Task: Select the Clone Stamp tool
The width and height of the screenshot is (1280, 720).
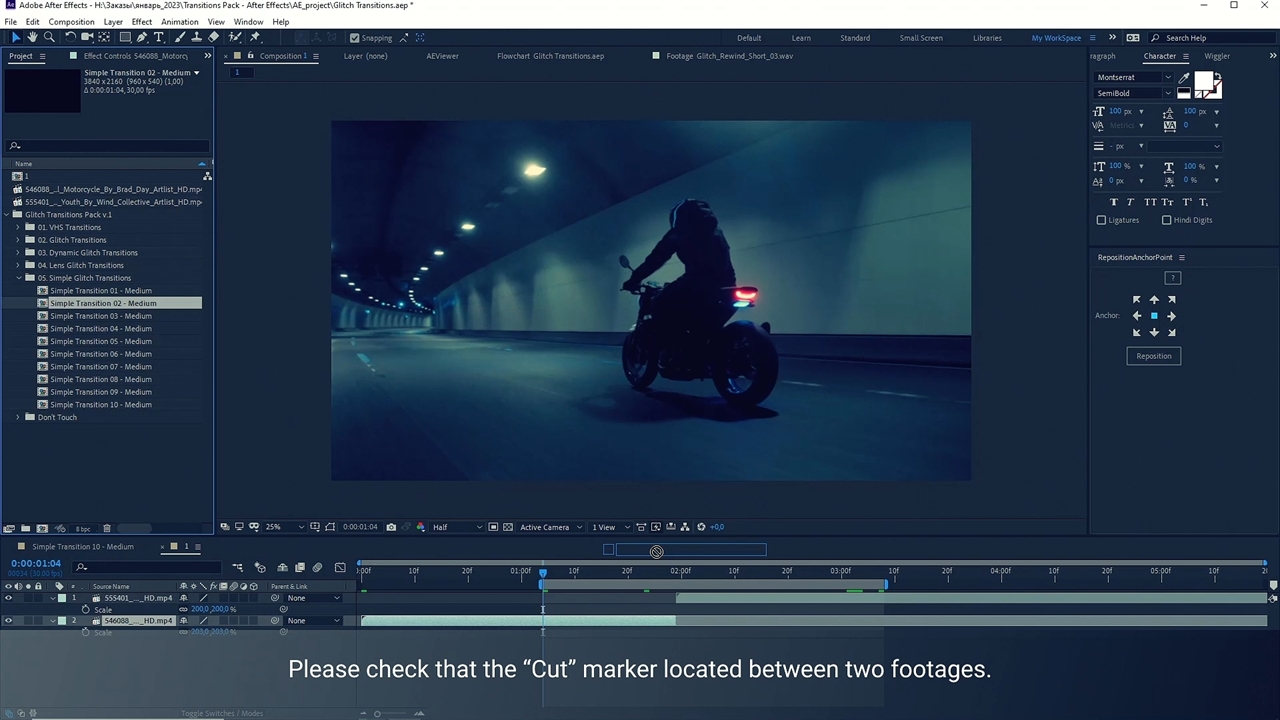Action: click(197, 38)
